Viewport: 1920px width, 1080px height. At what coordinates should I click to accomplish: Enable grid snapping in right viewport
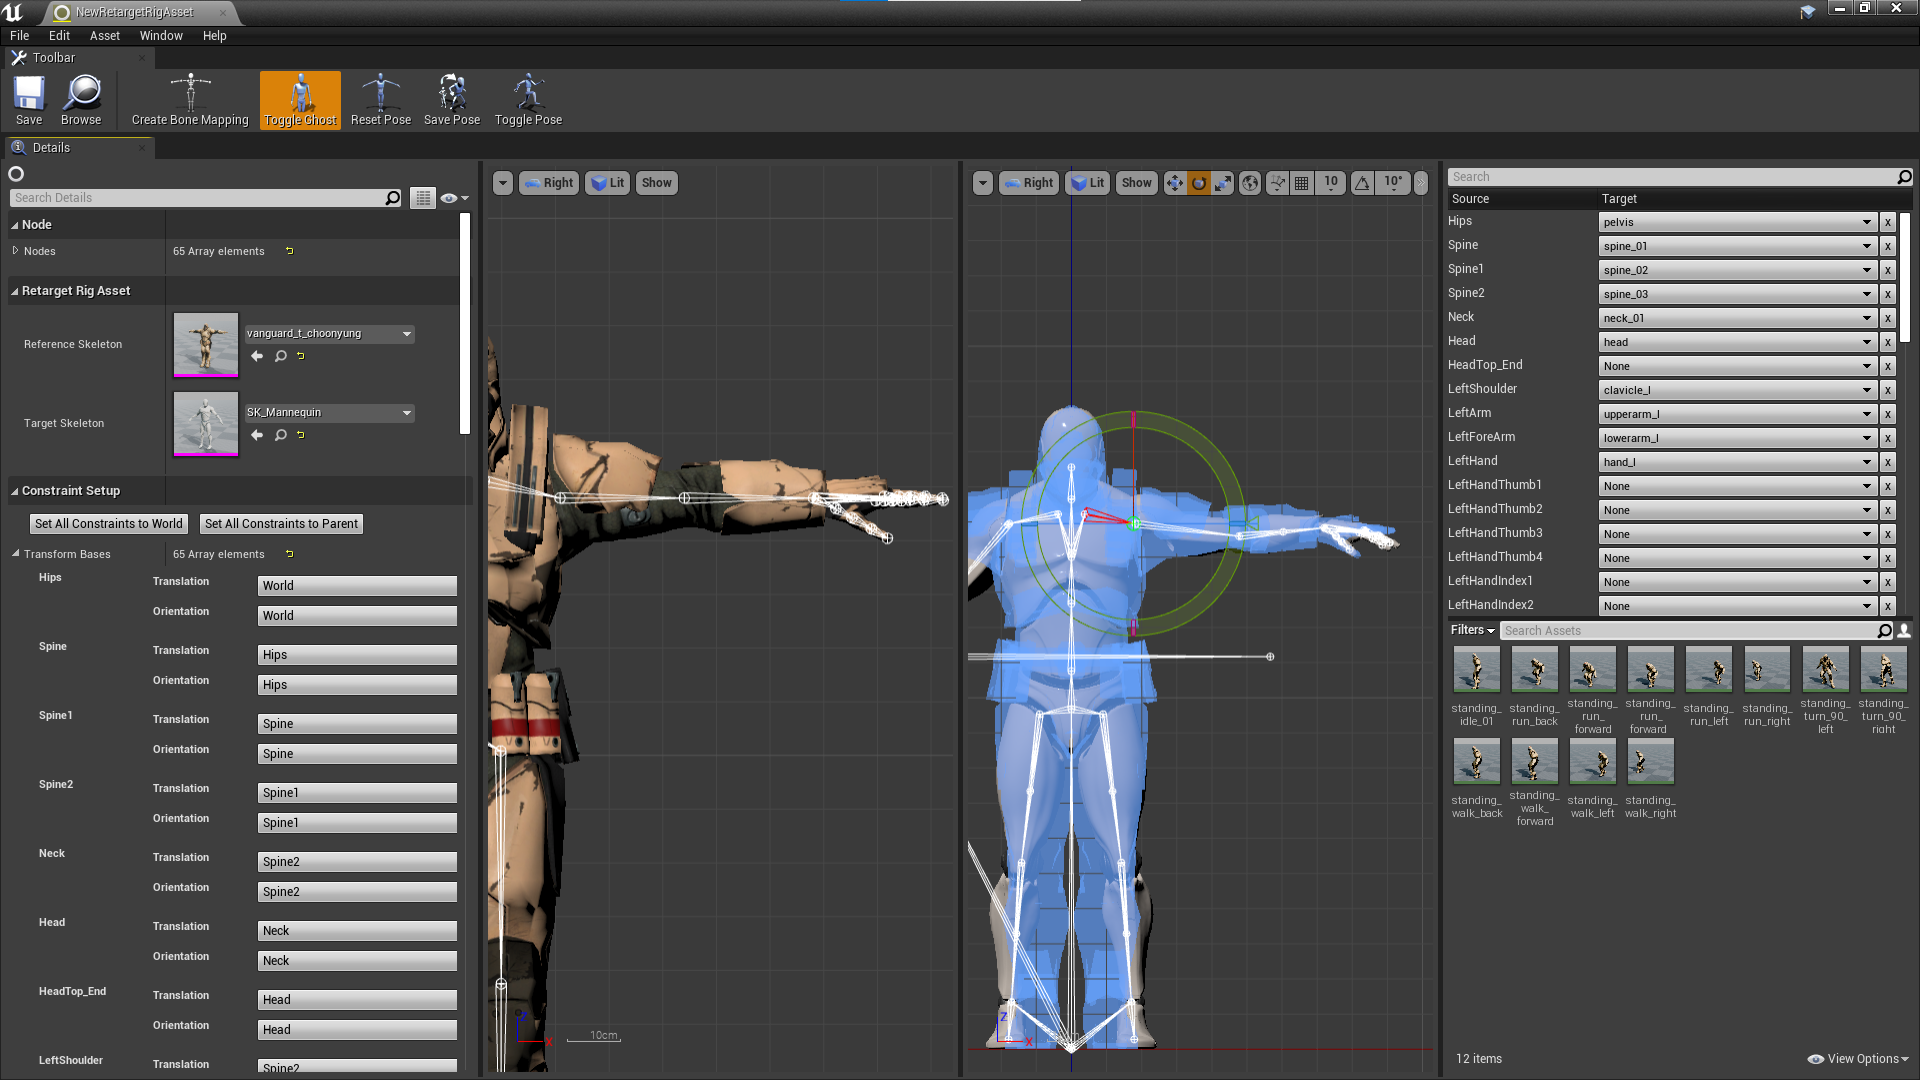point(1301,183)
